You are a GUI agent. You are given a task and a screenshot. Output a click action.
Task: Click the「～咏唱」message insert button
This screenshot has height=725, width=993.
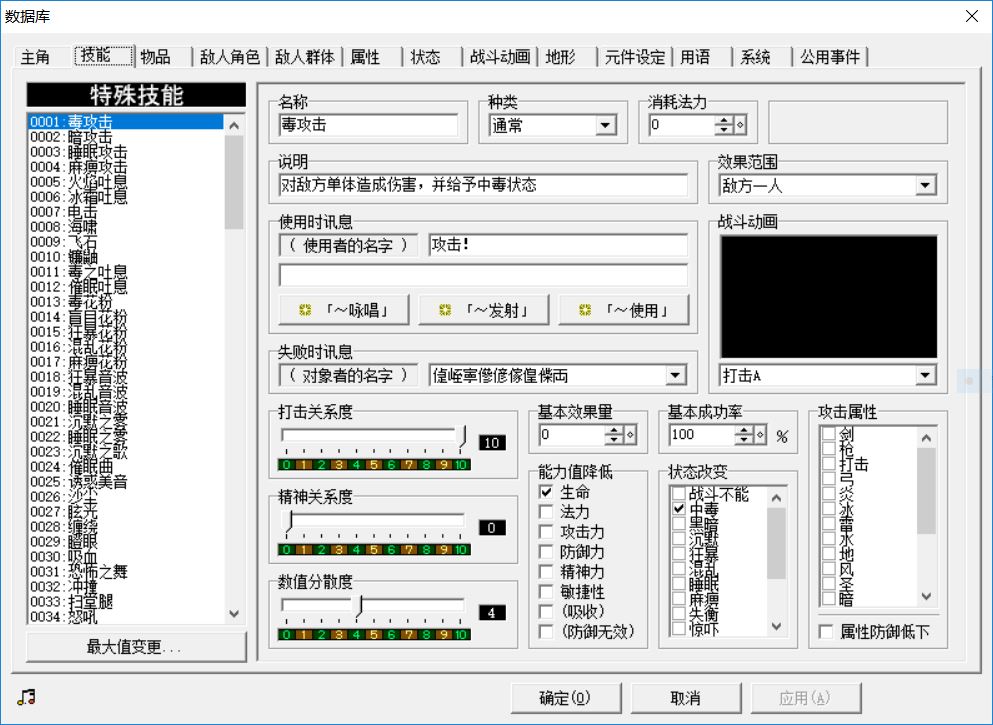click(x=344, y=310)
